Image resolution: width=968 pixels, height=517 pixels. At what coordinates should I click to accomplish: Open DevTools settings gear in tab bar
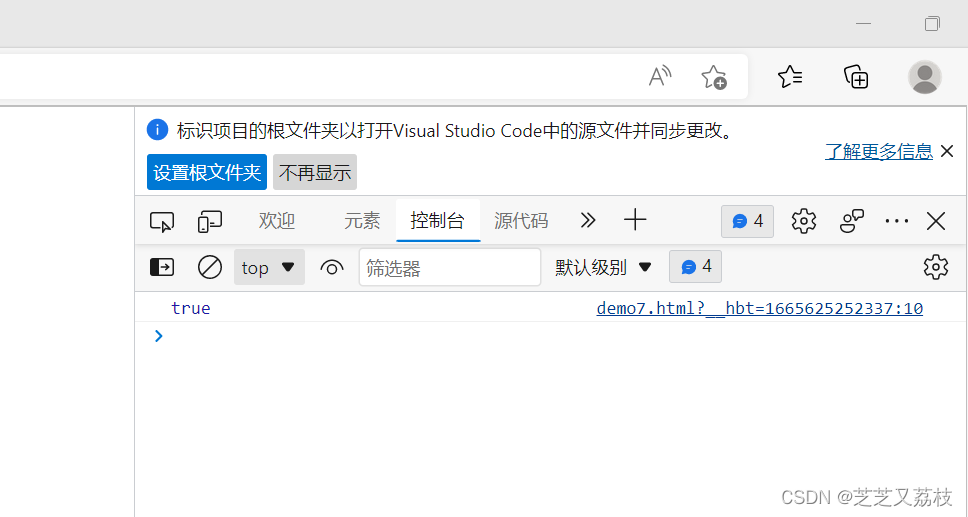[x=803, y=221]
